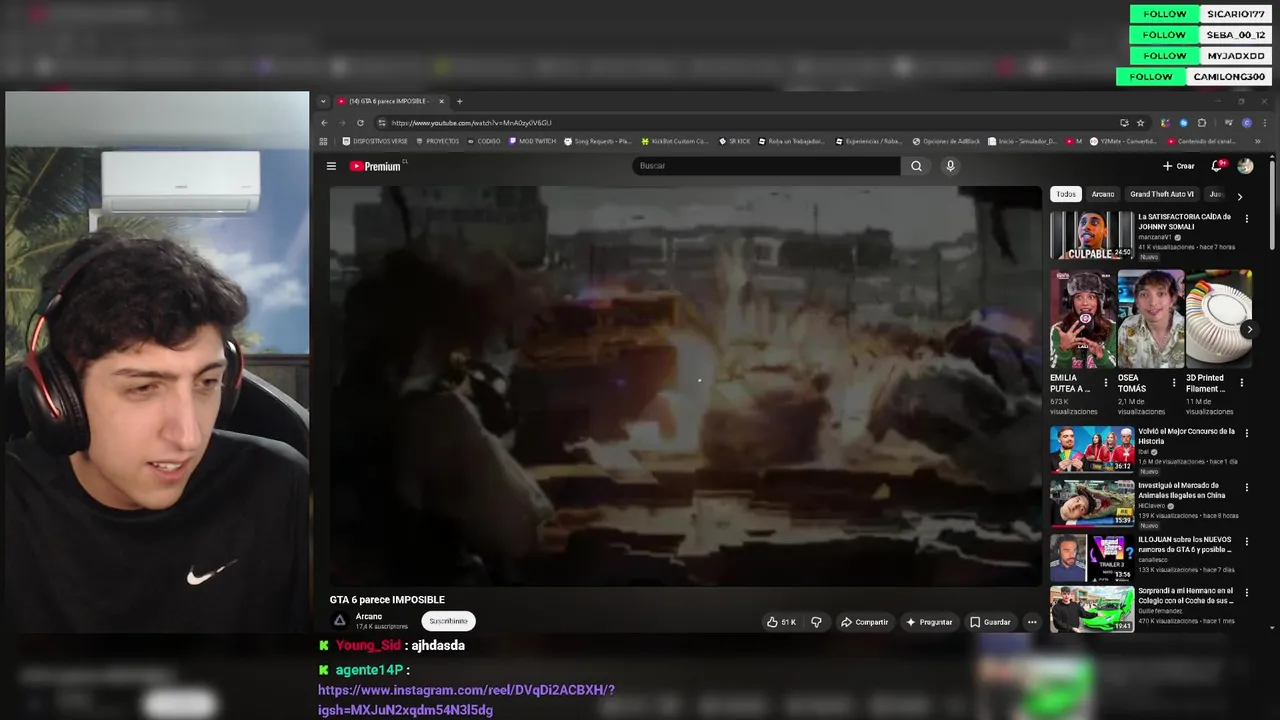This screenshot has width=1280, height=720.
Task: Open options for OSEA TOMÁS short
Action: coord(1174,382)
